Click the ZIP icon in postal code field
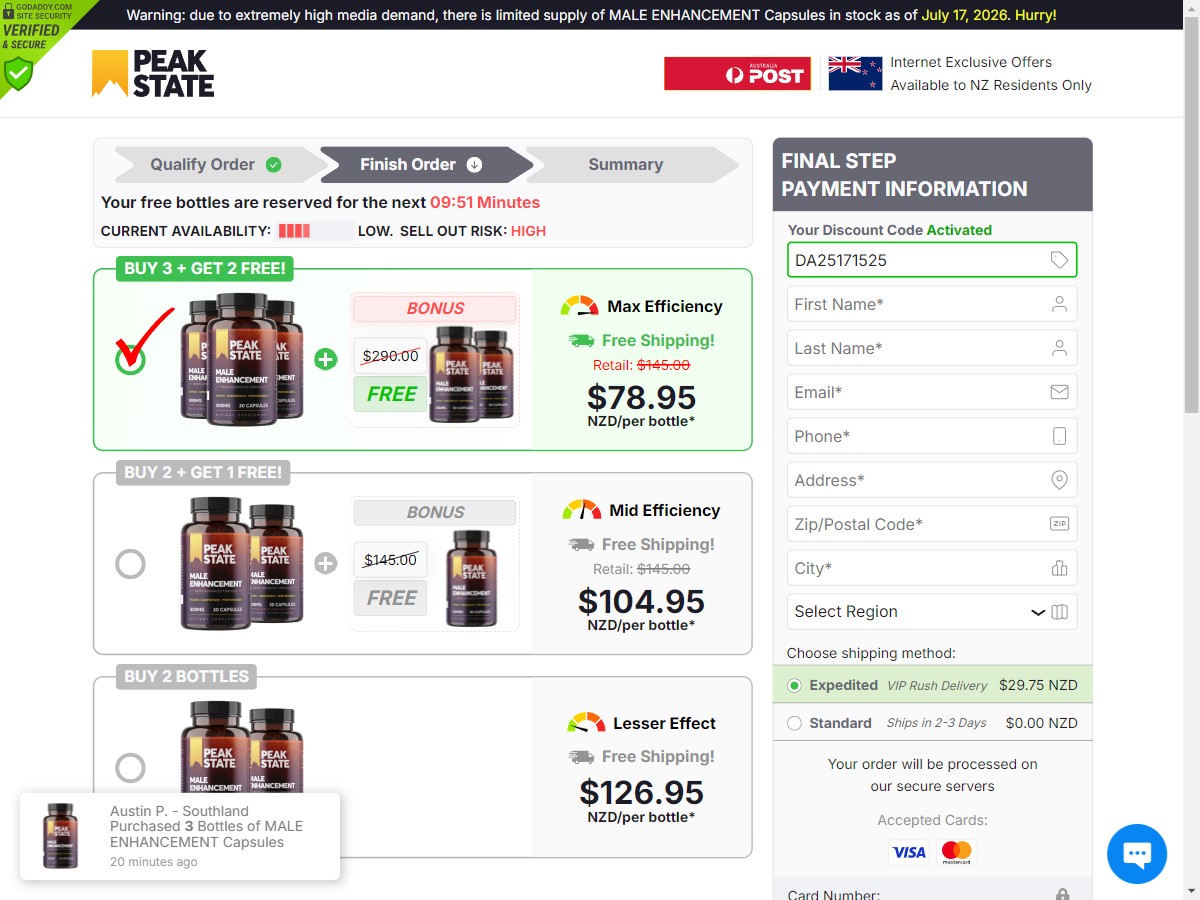 point(1059,524)
